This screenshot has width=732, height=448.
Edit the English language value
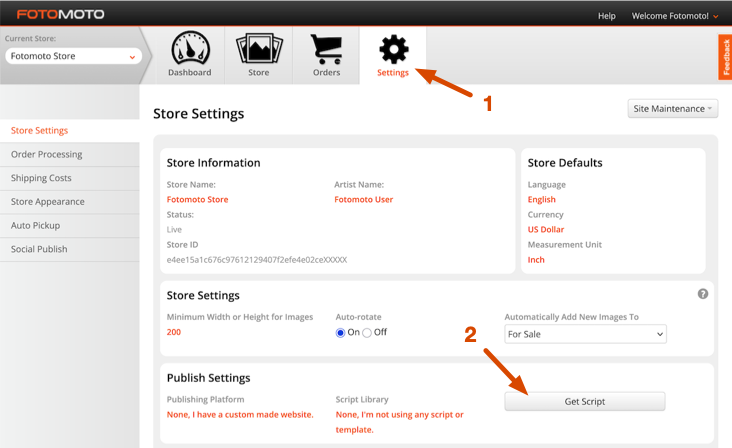click(542, 199)
